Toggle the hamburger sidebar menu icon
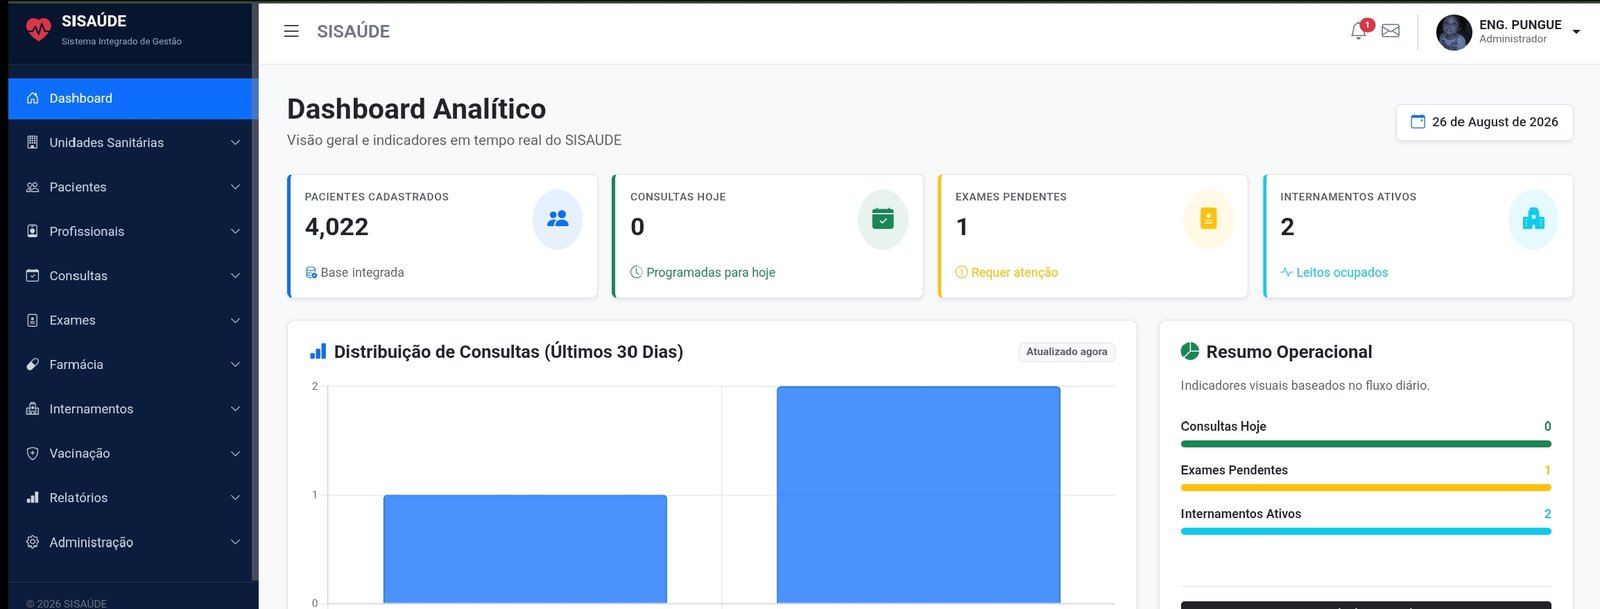 click(x=291, y=31)
